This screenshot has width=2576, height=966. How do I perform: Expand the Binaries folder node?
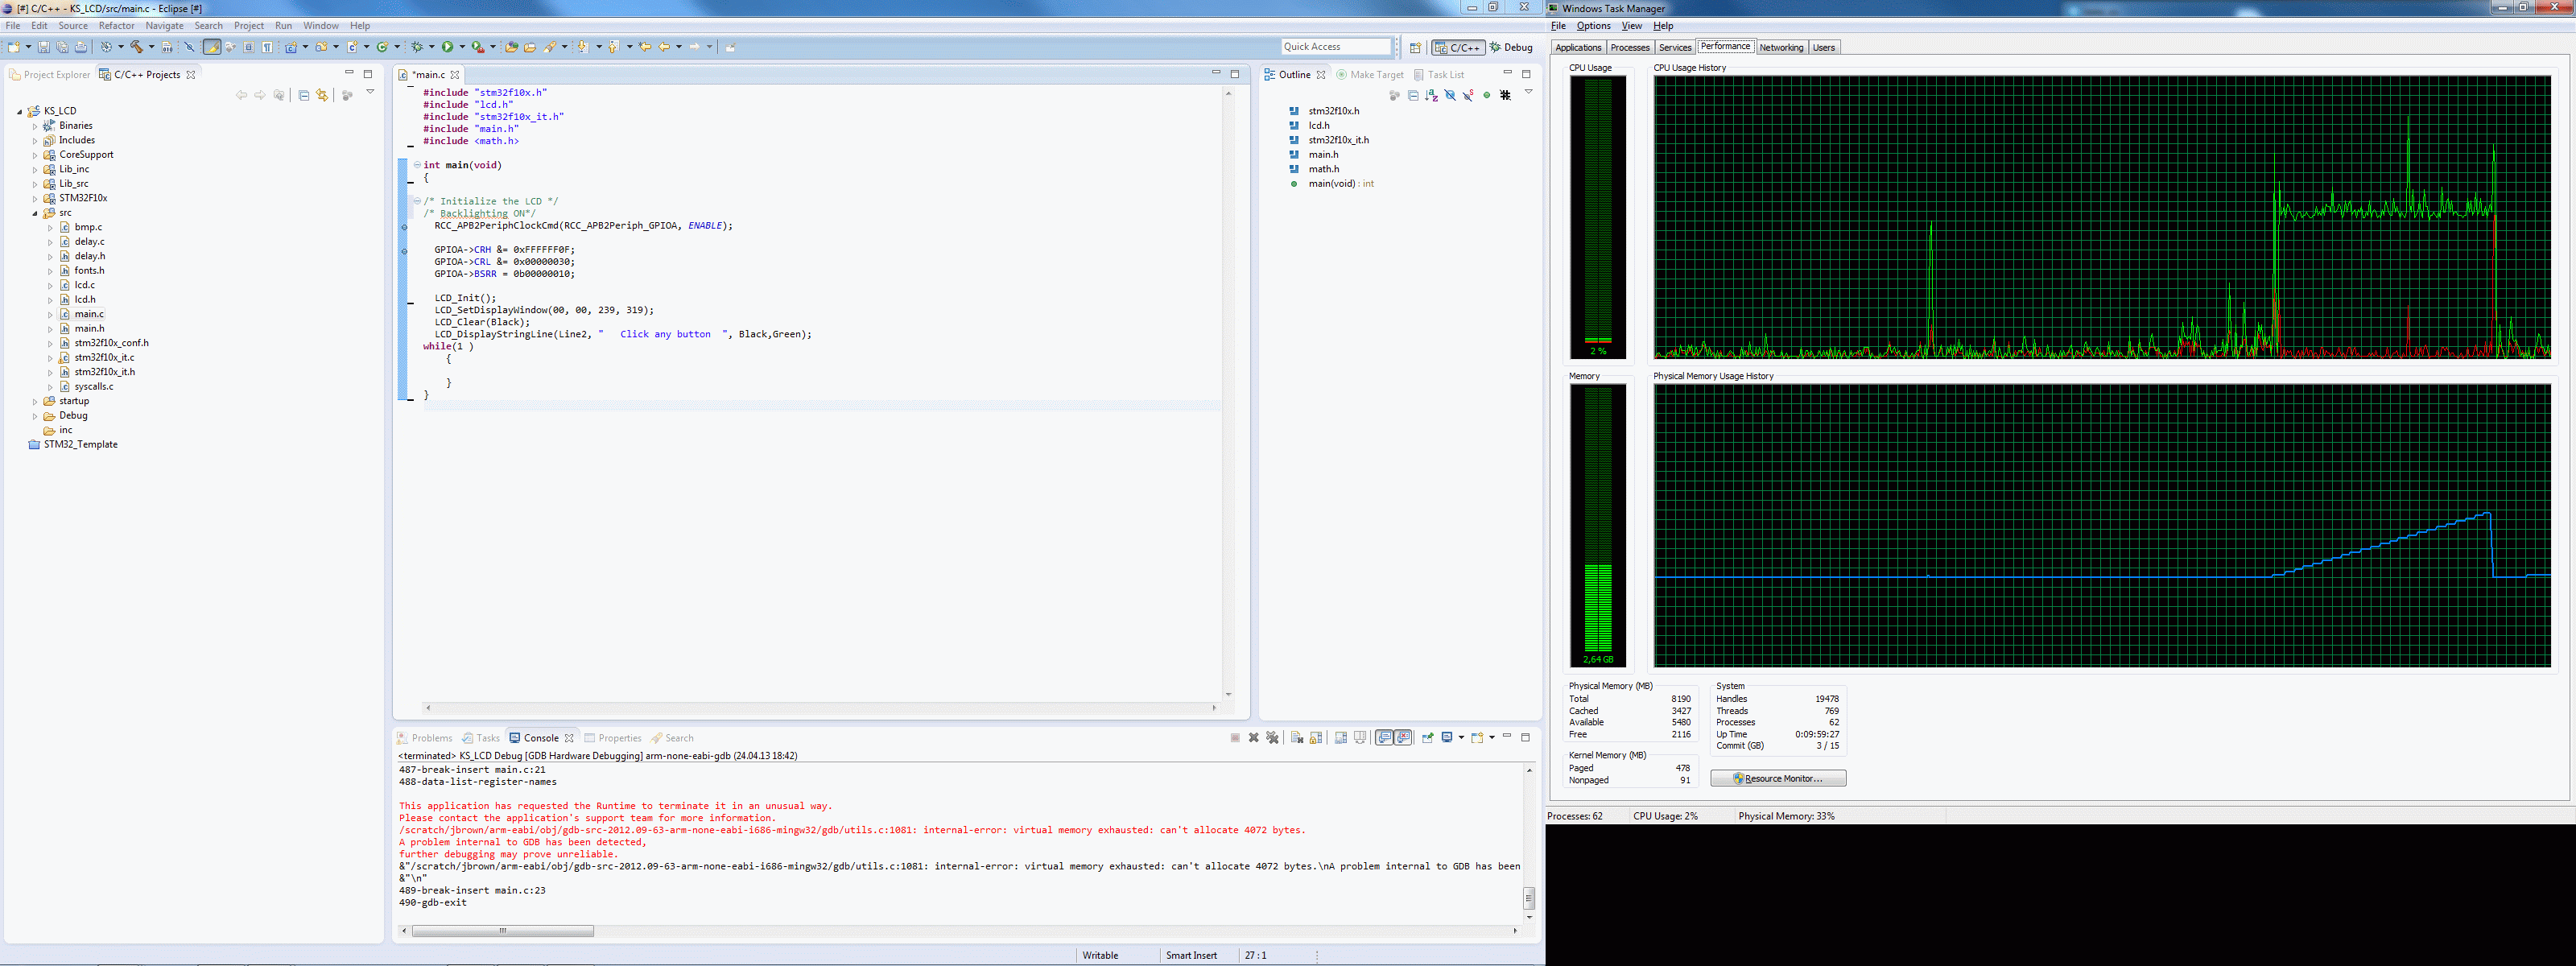click(x=35, y=126)
